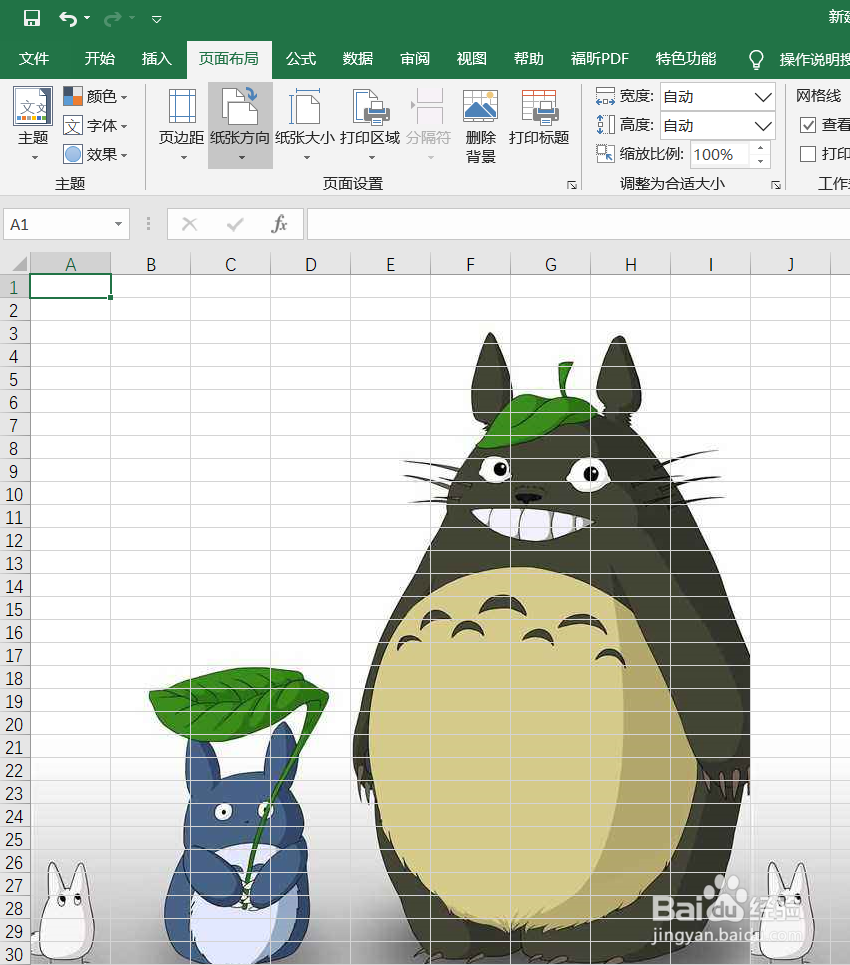Open the 主题 themes gallery
Viewport: 850px width, 965px height.
(33, 124)
